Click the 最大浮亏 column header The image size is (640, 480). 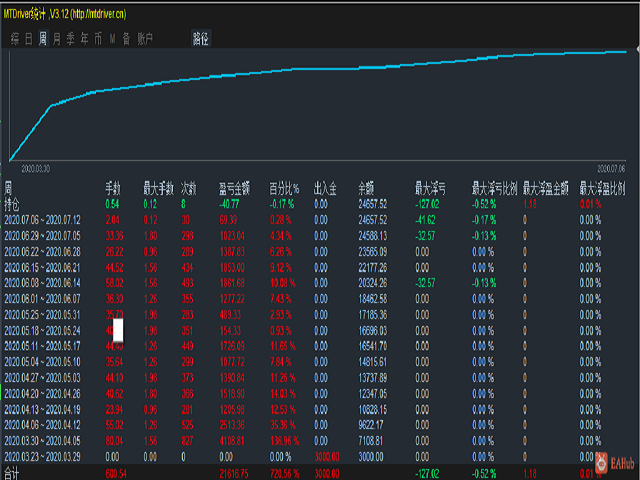[430, 189]
